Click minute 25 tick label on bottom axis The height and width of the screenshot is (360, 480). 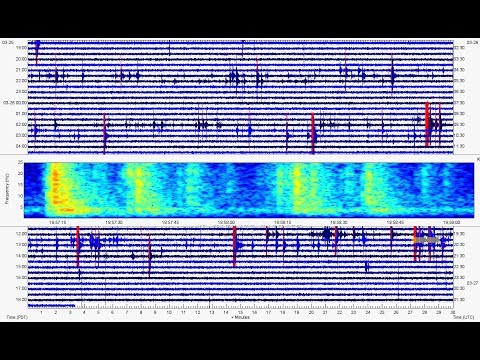pos(382,313)
